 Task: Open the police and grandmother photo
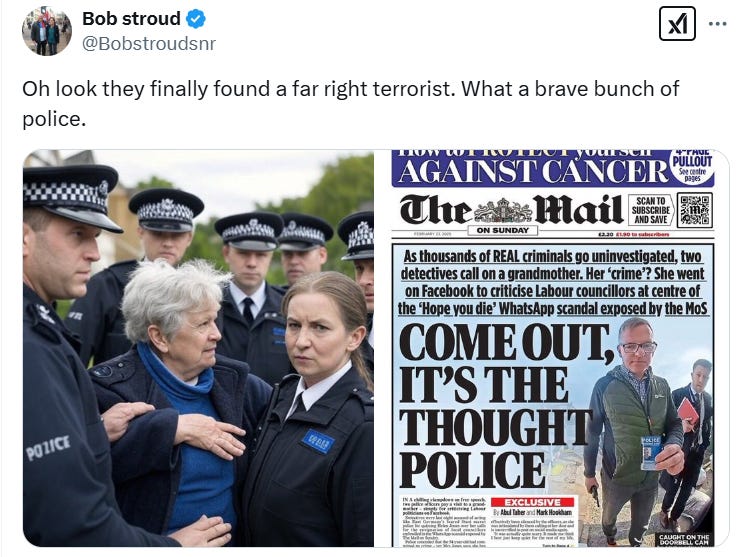[x=198, y=348]
